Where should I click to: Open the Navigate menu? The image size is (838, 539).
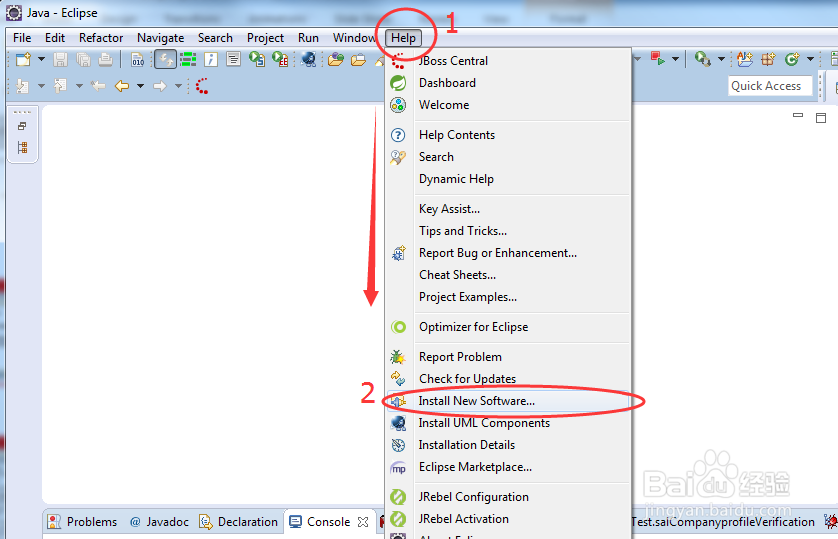[x=160, y=38]
